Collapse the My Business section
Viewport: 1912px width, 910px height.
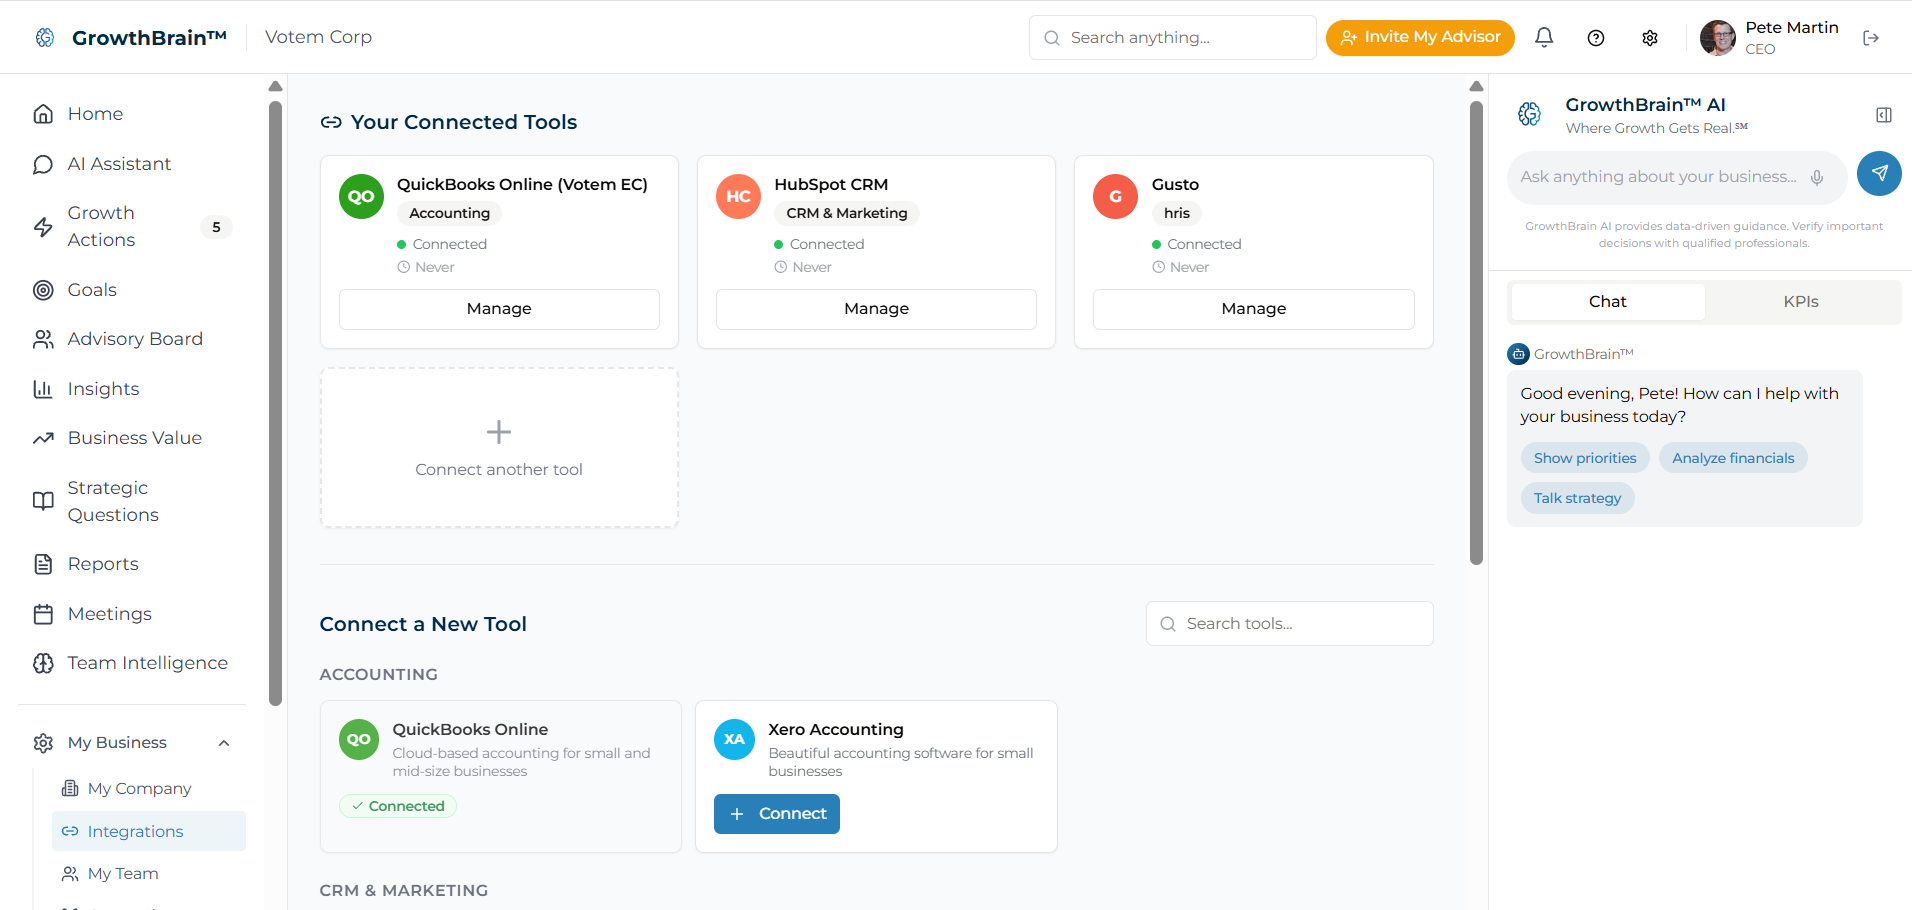click(x=223, y=742)
